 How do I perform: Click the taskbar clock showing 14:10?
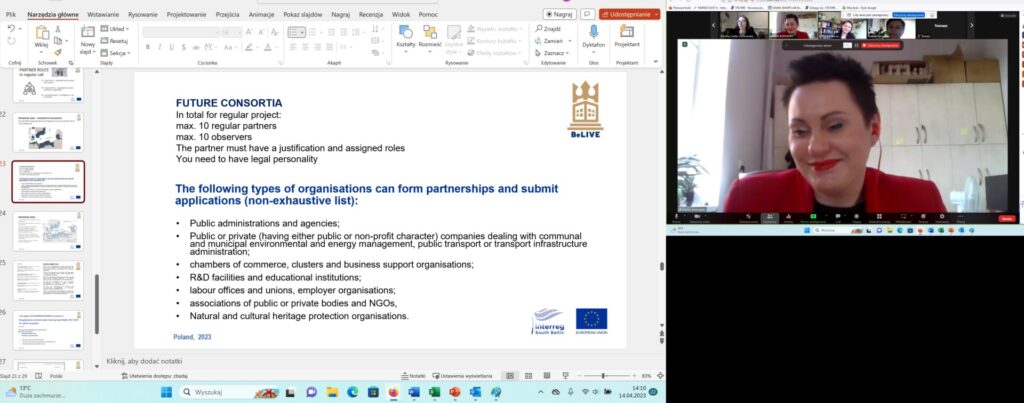pos(630,392)
